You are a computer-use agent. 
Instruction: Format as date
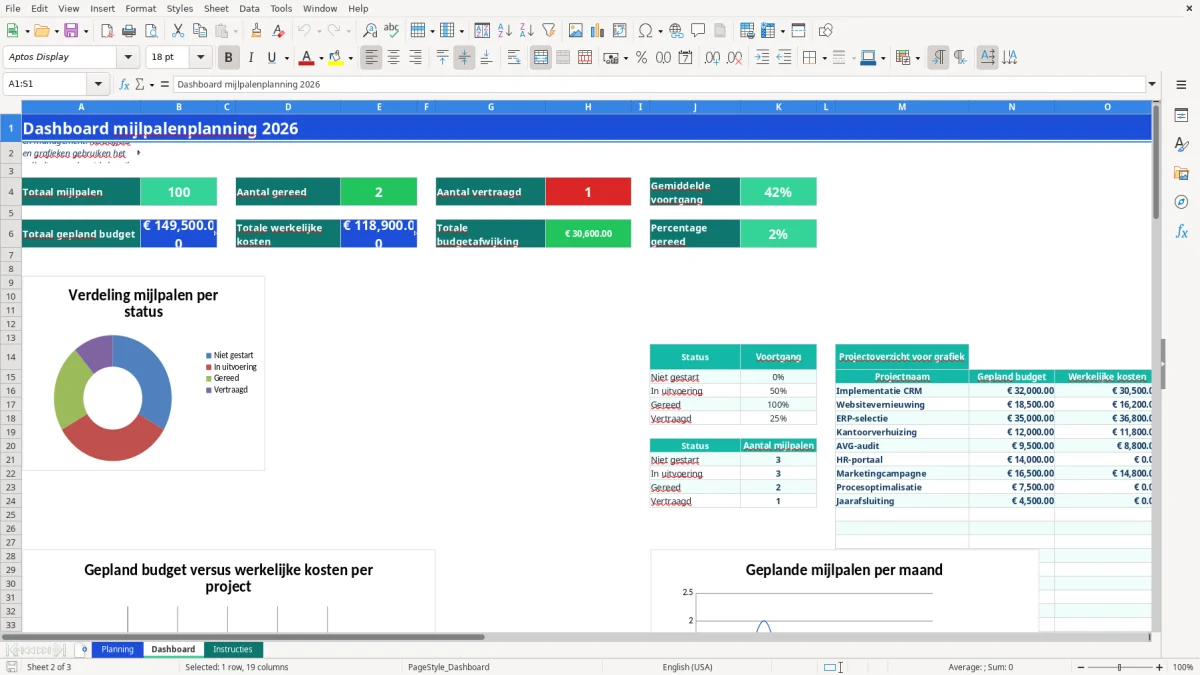pos(686,58)
